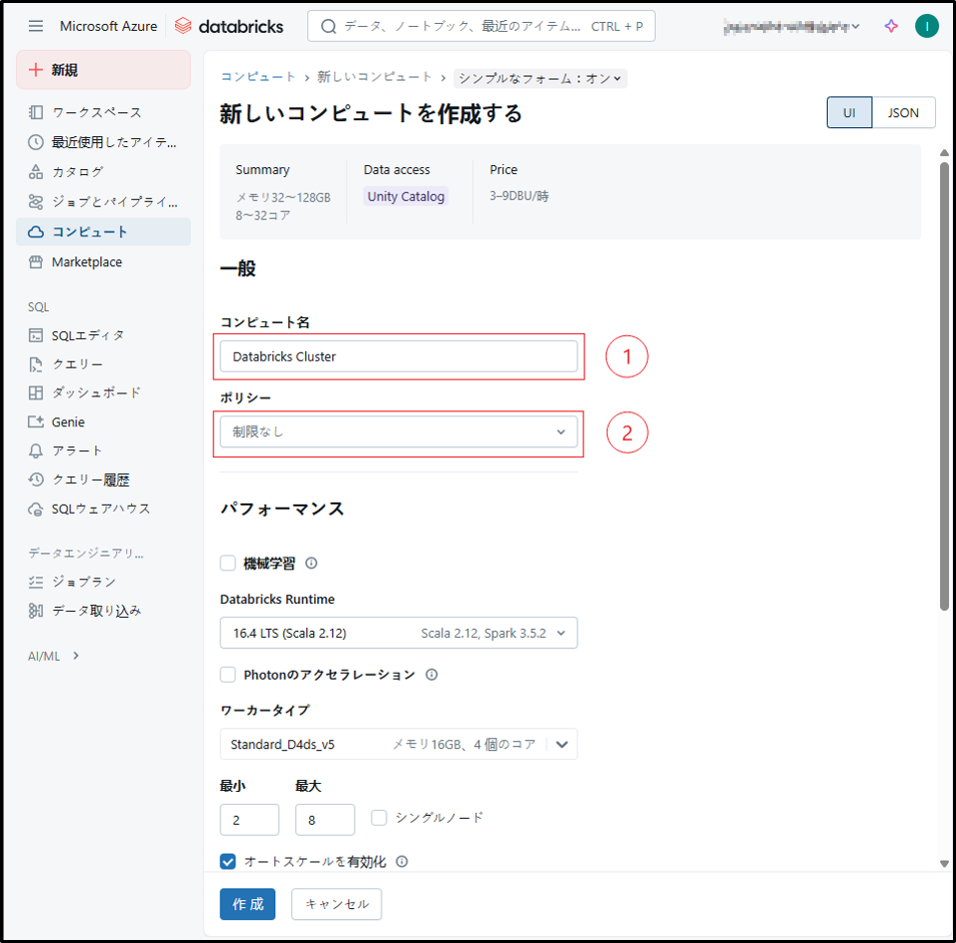Click the 作成 button
956x943 pixels.
[x=247, y=904]
